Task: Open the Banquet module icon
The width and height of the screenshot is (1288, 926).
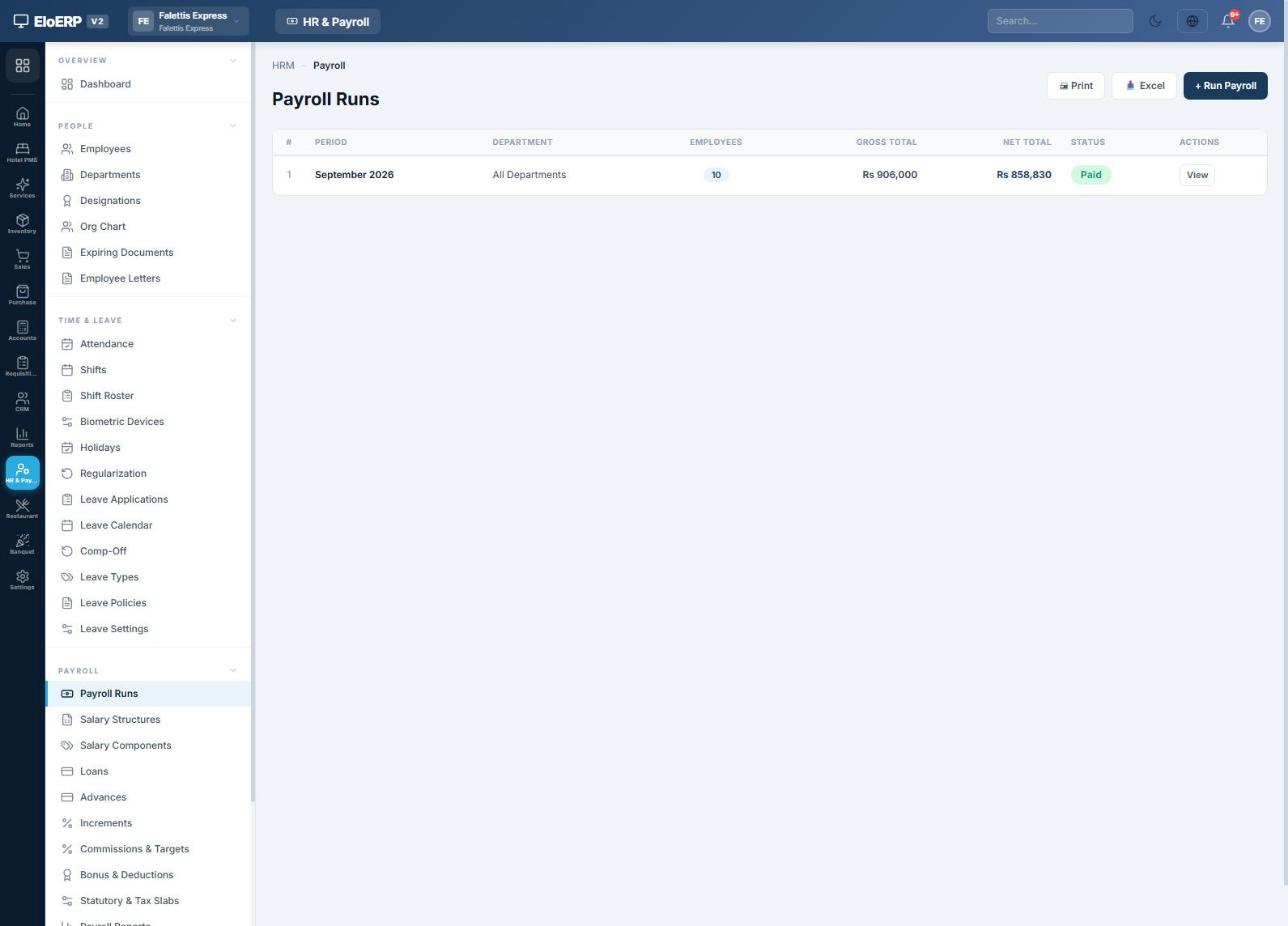Action: [22, 544]
